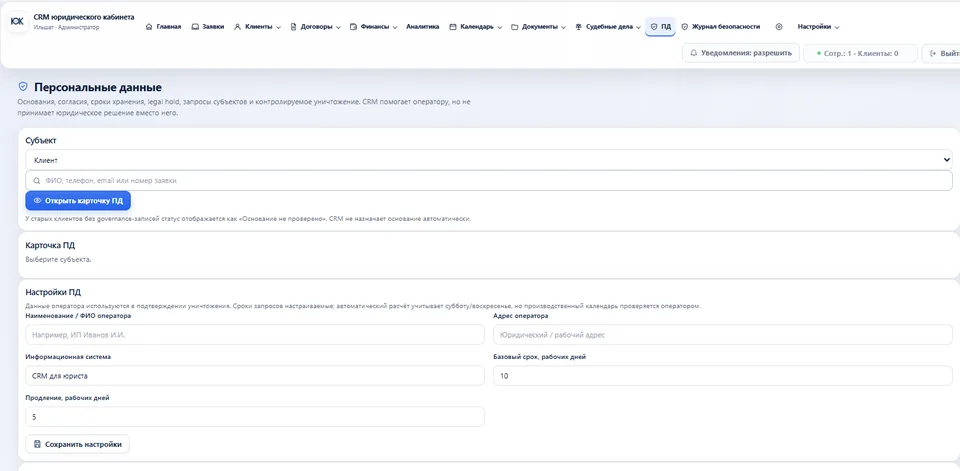Screen dimensions: 960x471
Task: Click the Сохранить настройки button
Action: point(77,444)
